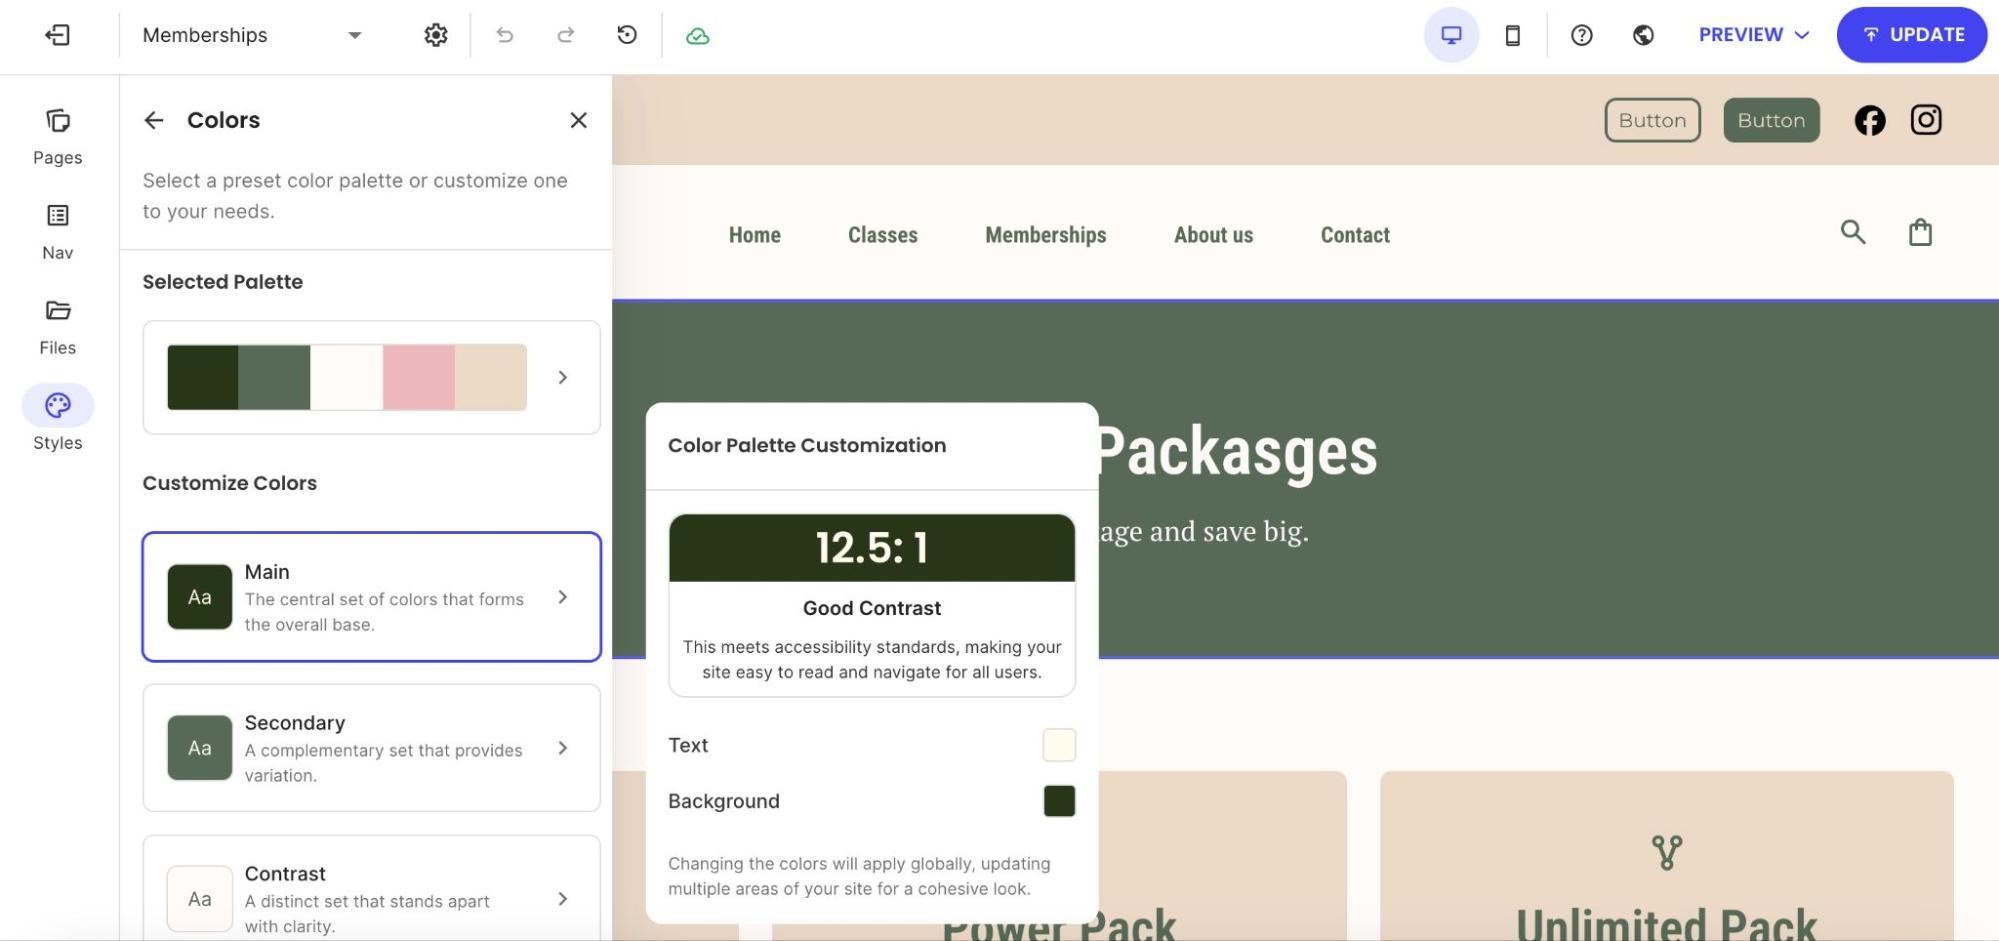This screenshot has height=941, width=1999.
Task: Open the Contrast color set chevron
Action: click(563, 899)
